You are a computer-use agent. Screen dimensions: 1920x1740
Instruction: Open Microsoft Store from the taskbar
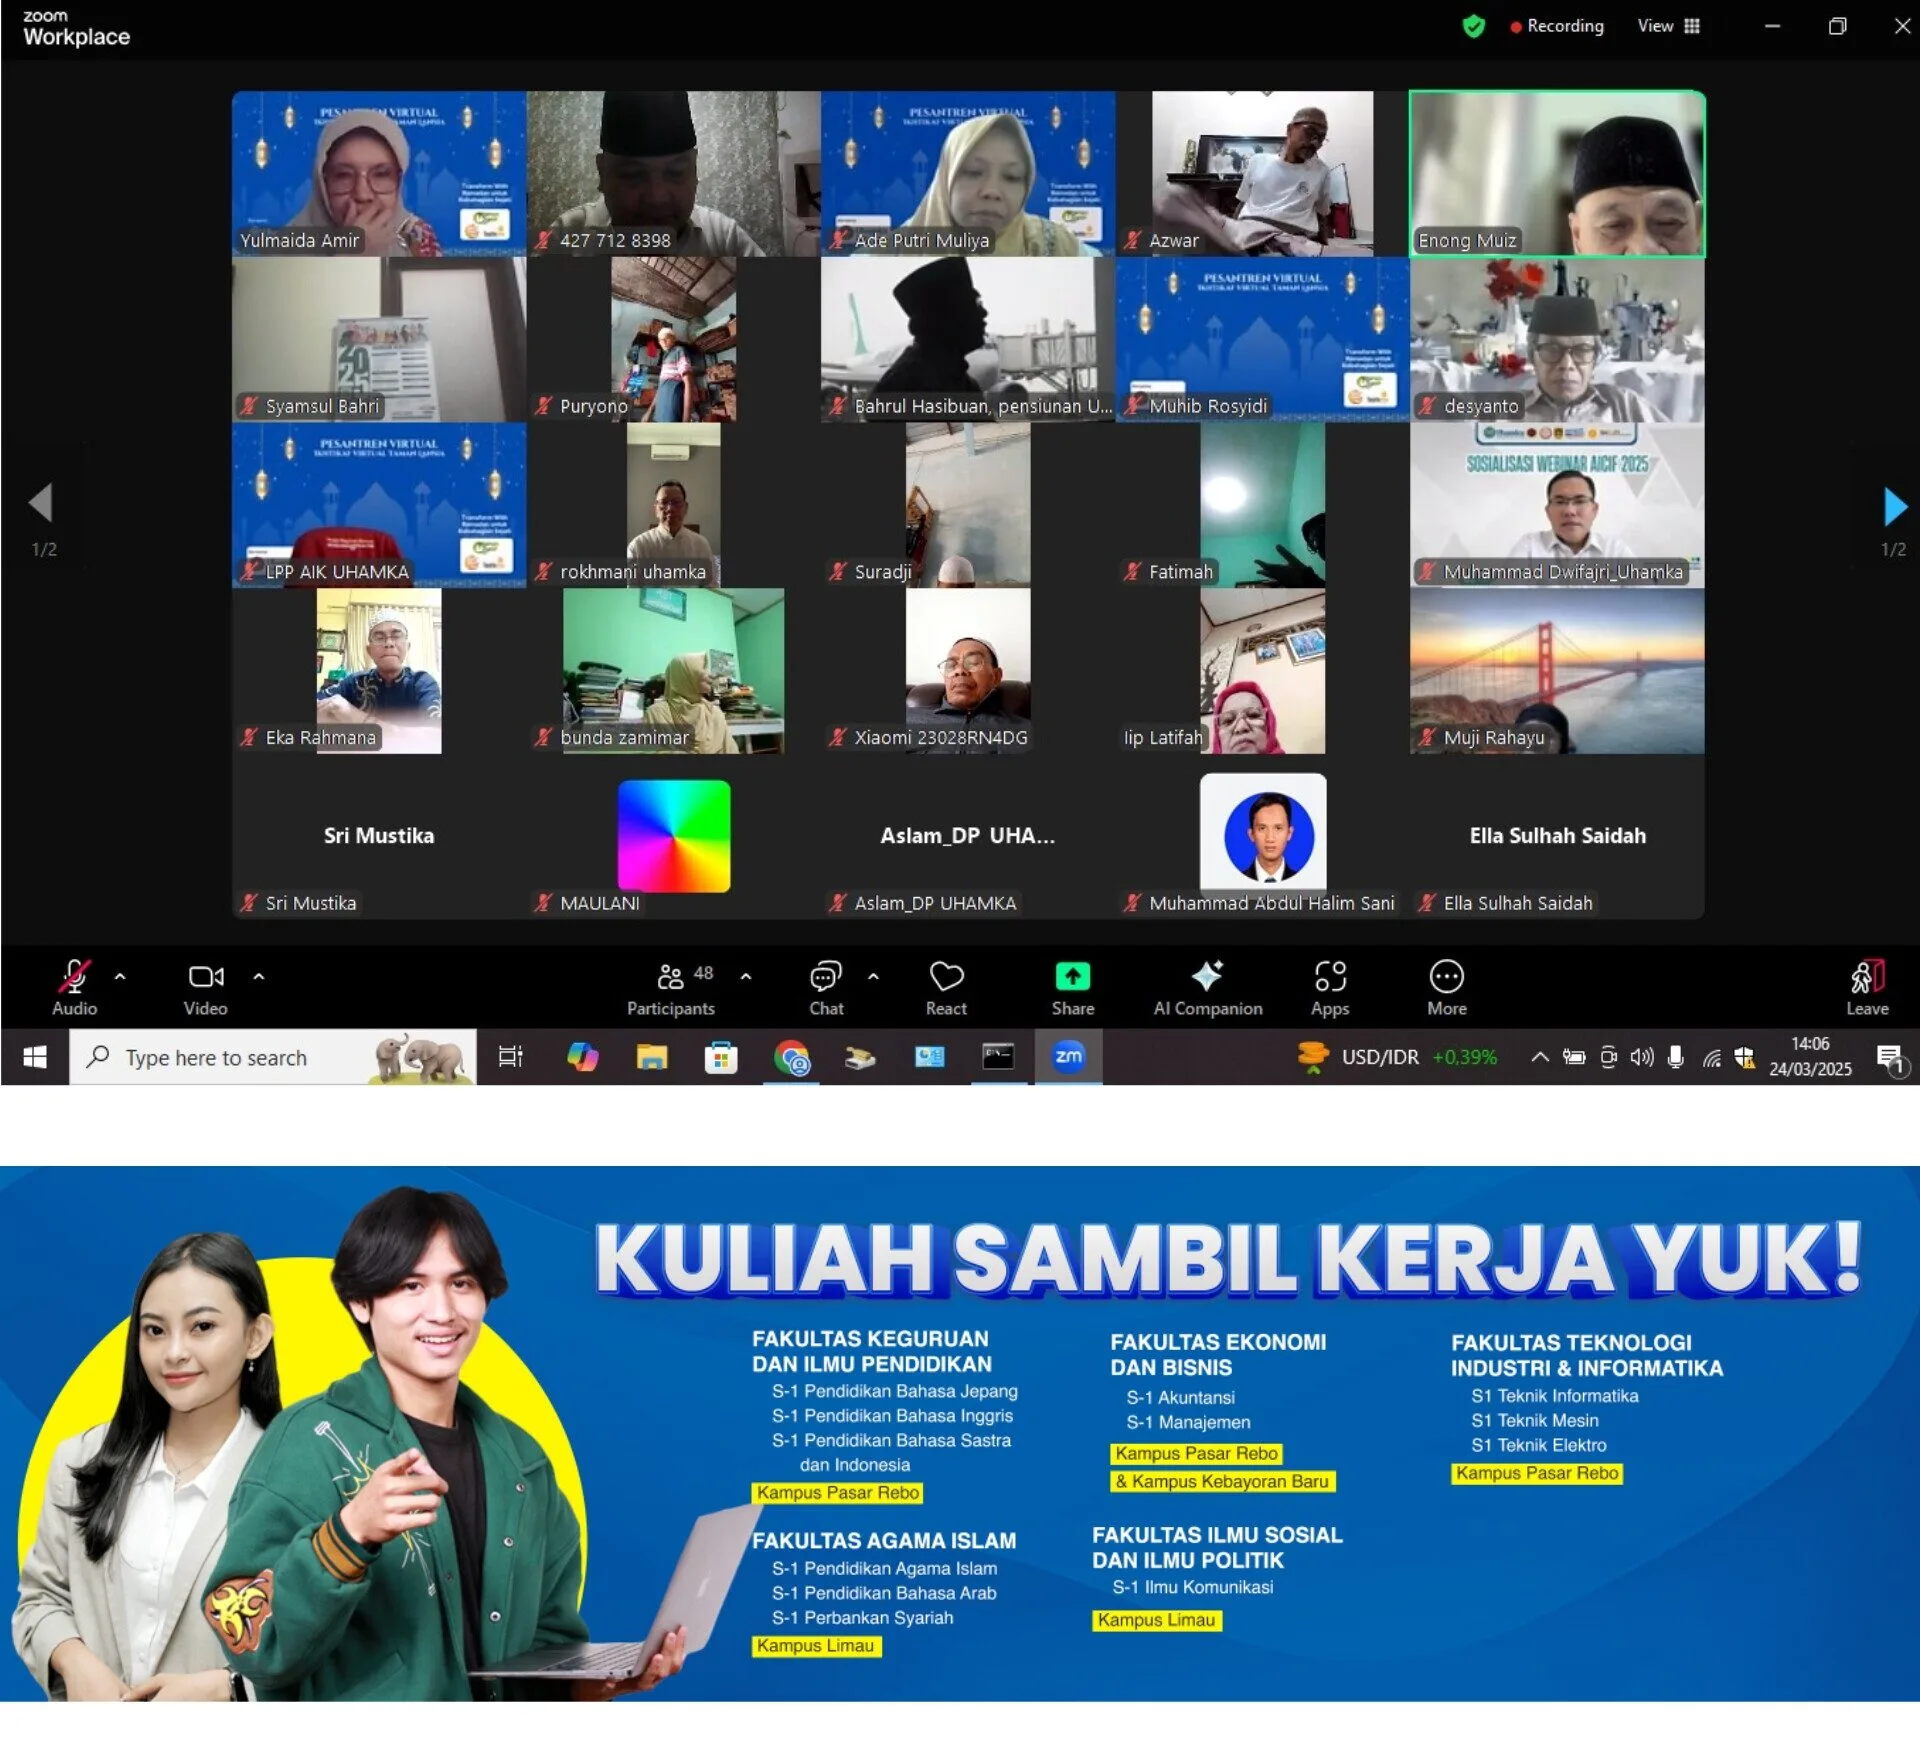point(721,1057)
